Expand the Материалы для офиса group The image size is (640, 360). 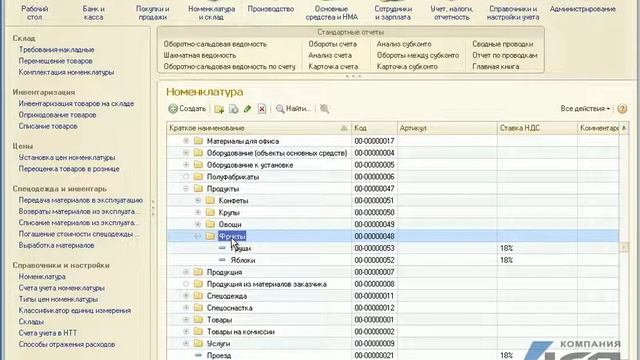click(x=186, y=141)
